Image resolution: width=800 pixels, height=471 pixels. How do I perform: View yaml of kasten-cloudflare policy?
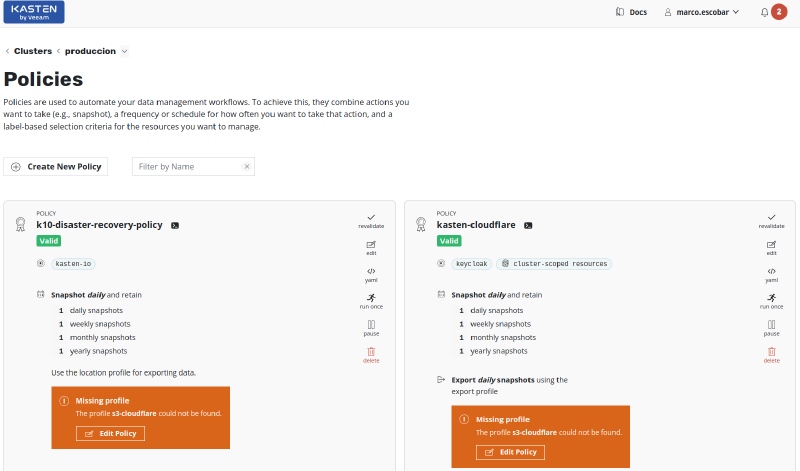771,275
